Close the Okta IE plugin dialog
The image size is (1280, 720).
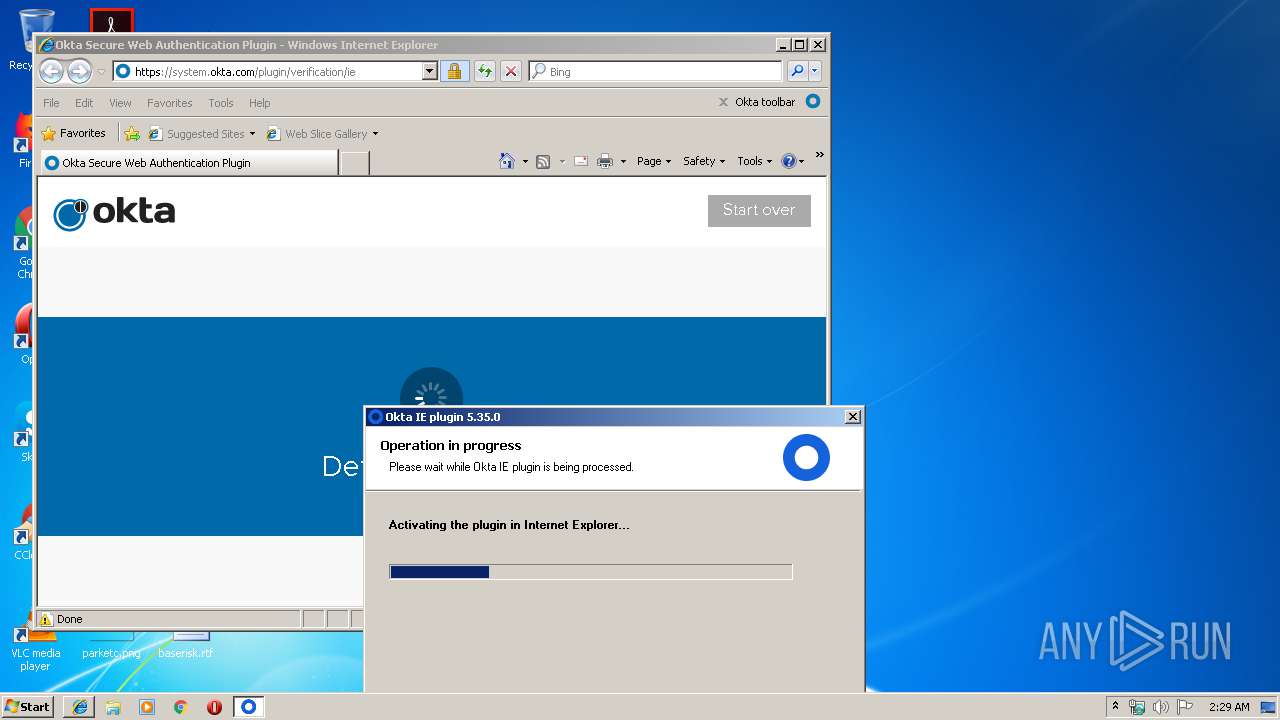852,417
